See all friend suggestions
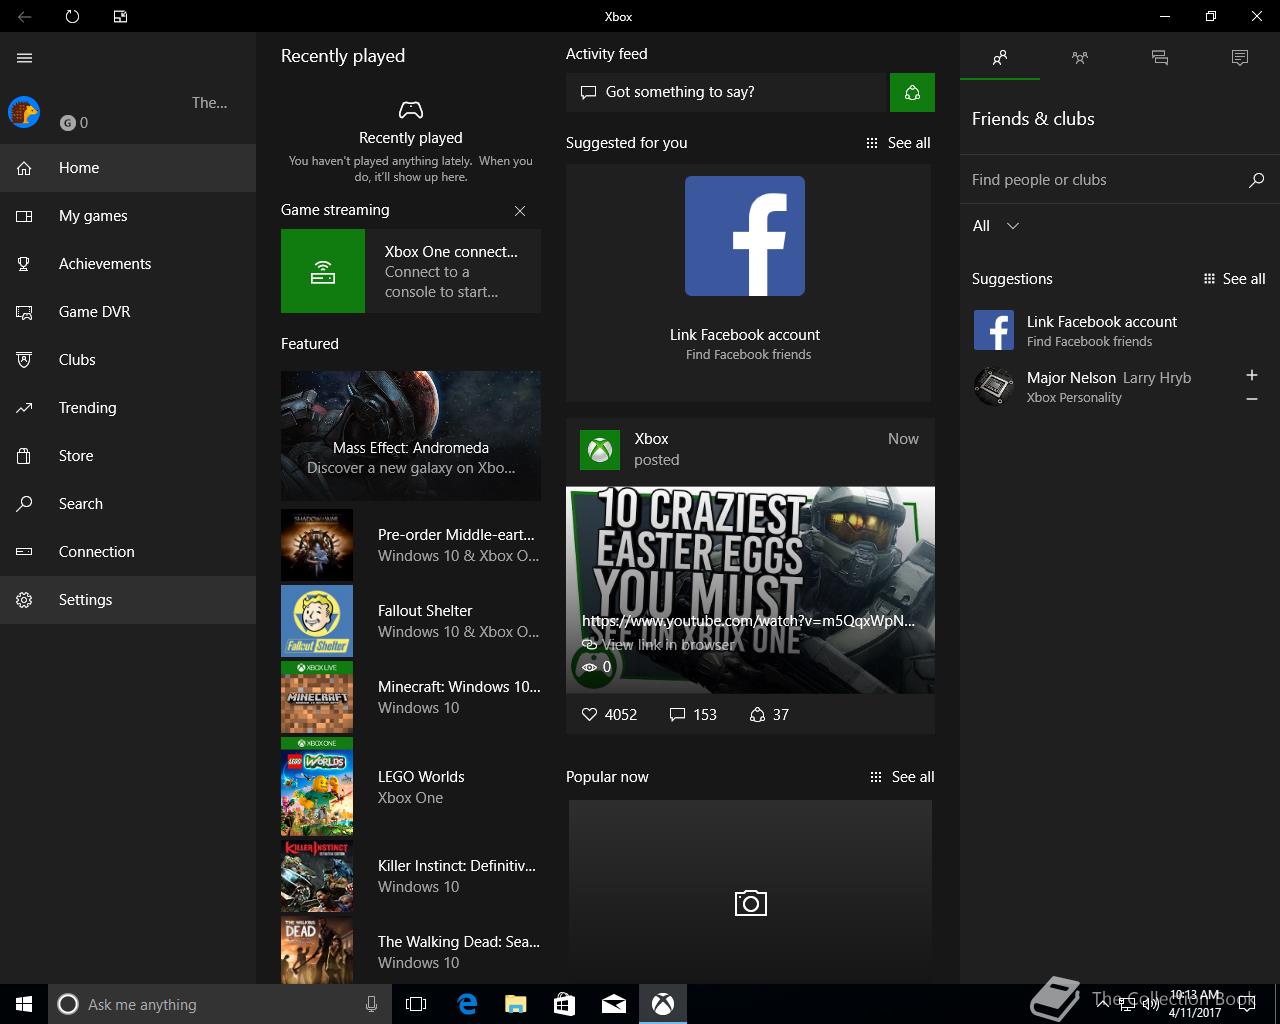This screenshot has width=1280, height=1024. (x=1235, y=279)
